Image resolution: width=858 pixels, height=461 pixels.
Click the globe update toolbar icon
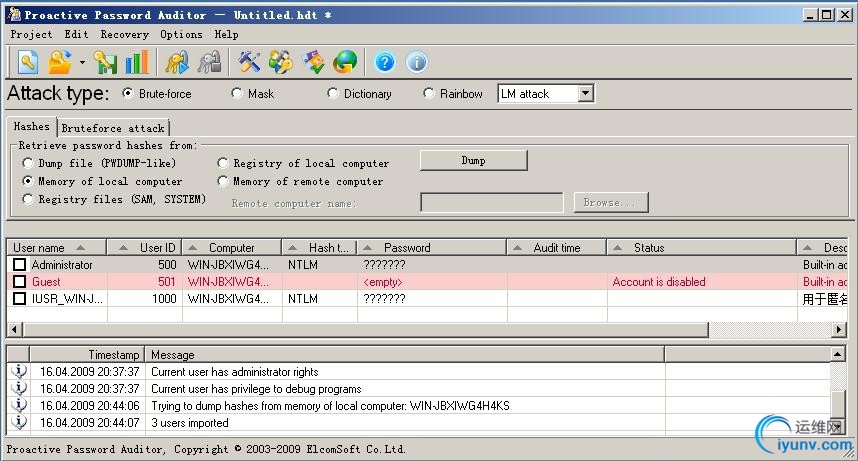pos(345,62)
